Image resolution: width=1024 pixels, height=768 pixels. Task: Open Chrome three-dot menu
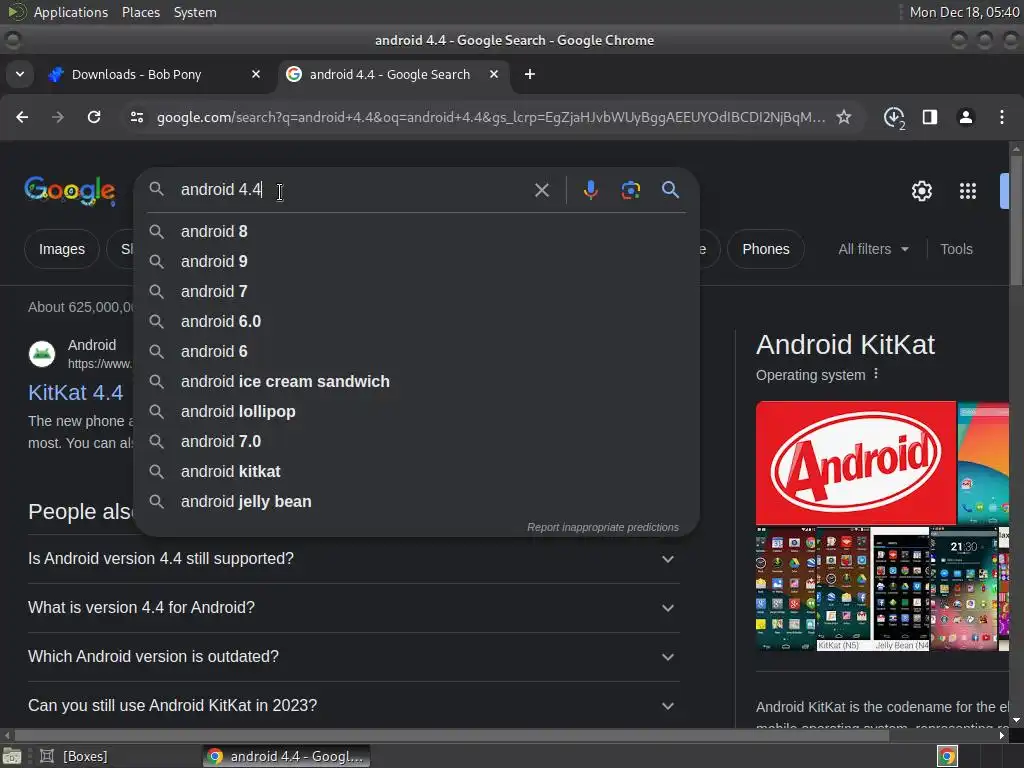click(x=1002, y=117)
